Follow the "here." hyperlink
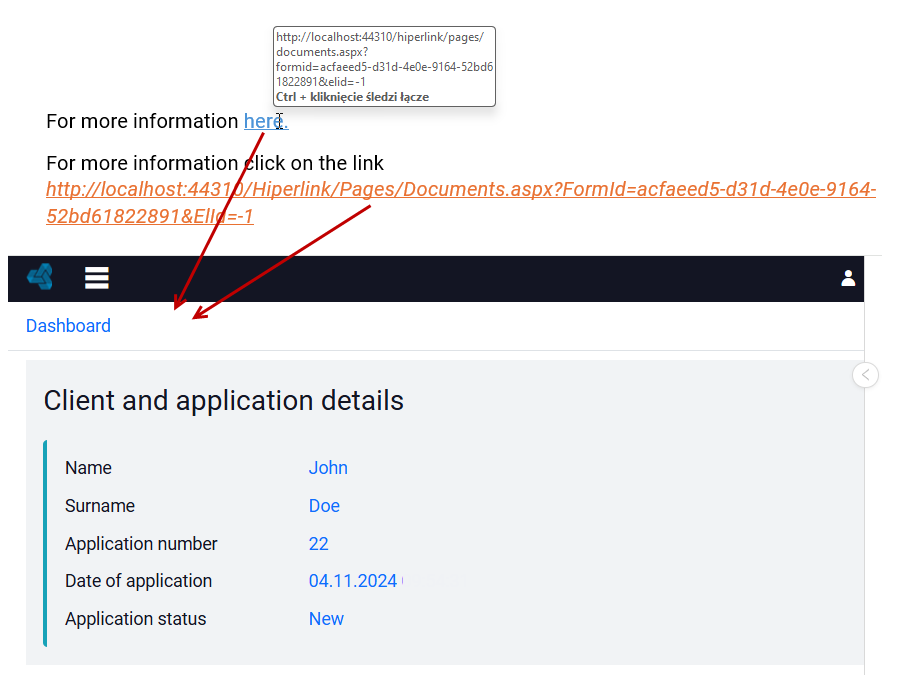The width and height of the screenshot is (908, 675). 266,122
